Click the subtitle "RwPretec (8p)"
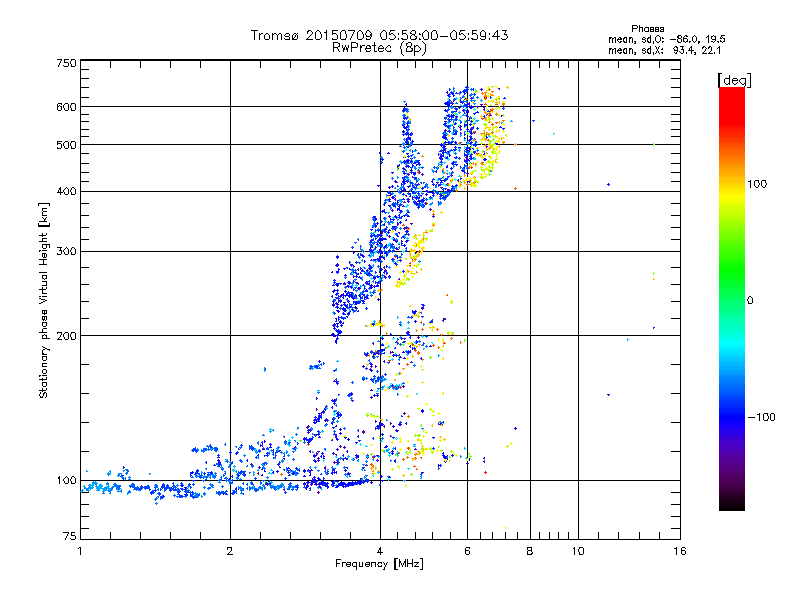This screenshot has width=800, height=600. 380,48
